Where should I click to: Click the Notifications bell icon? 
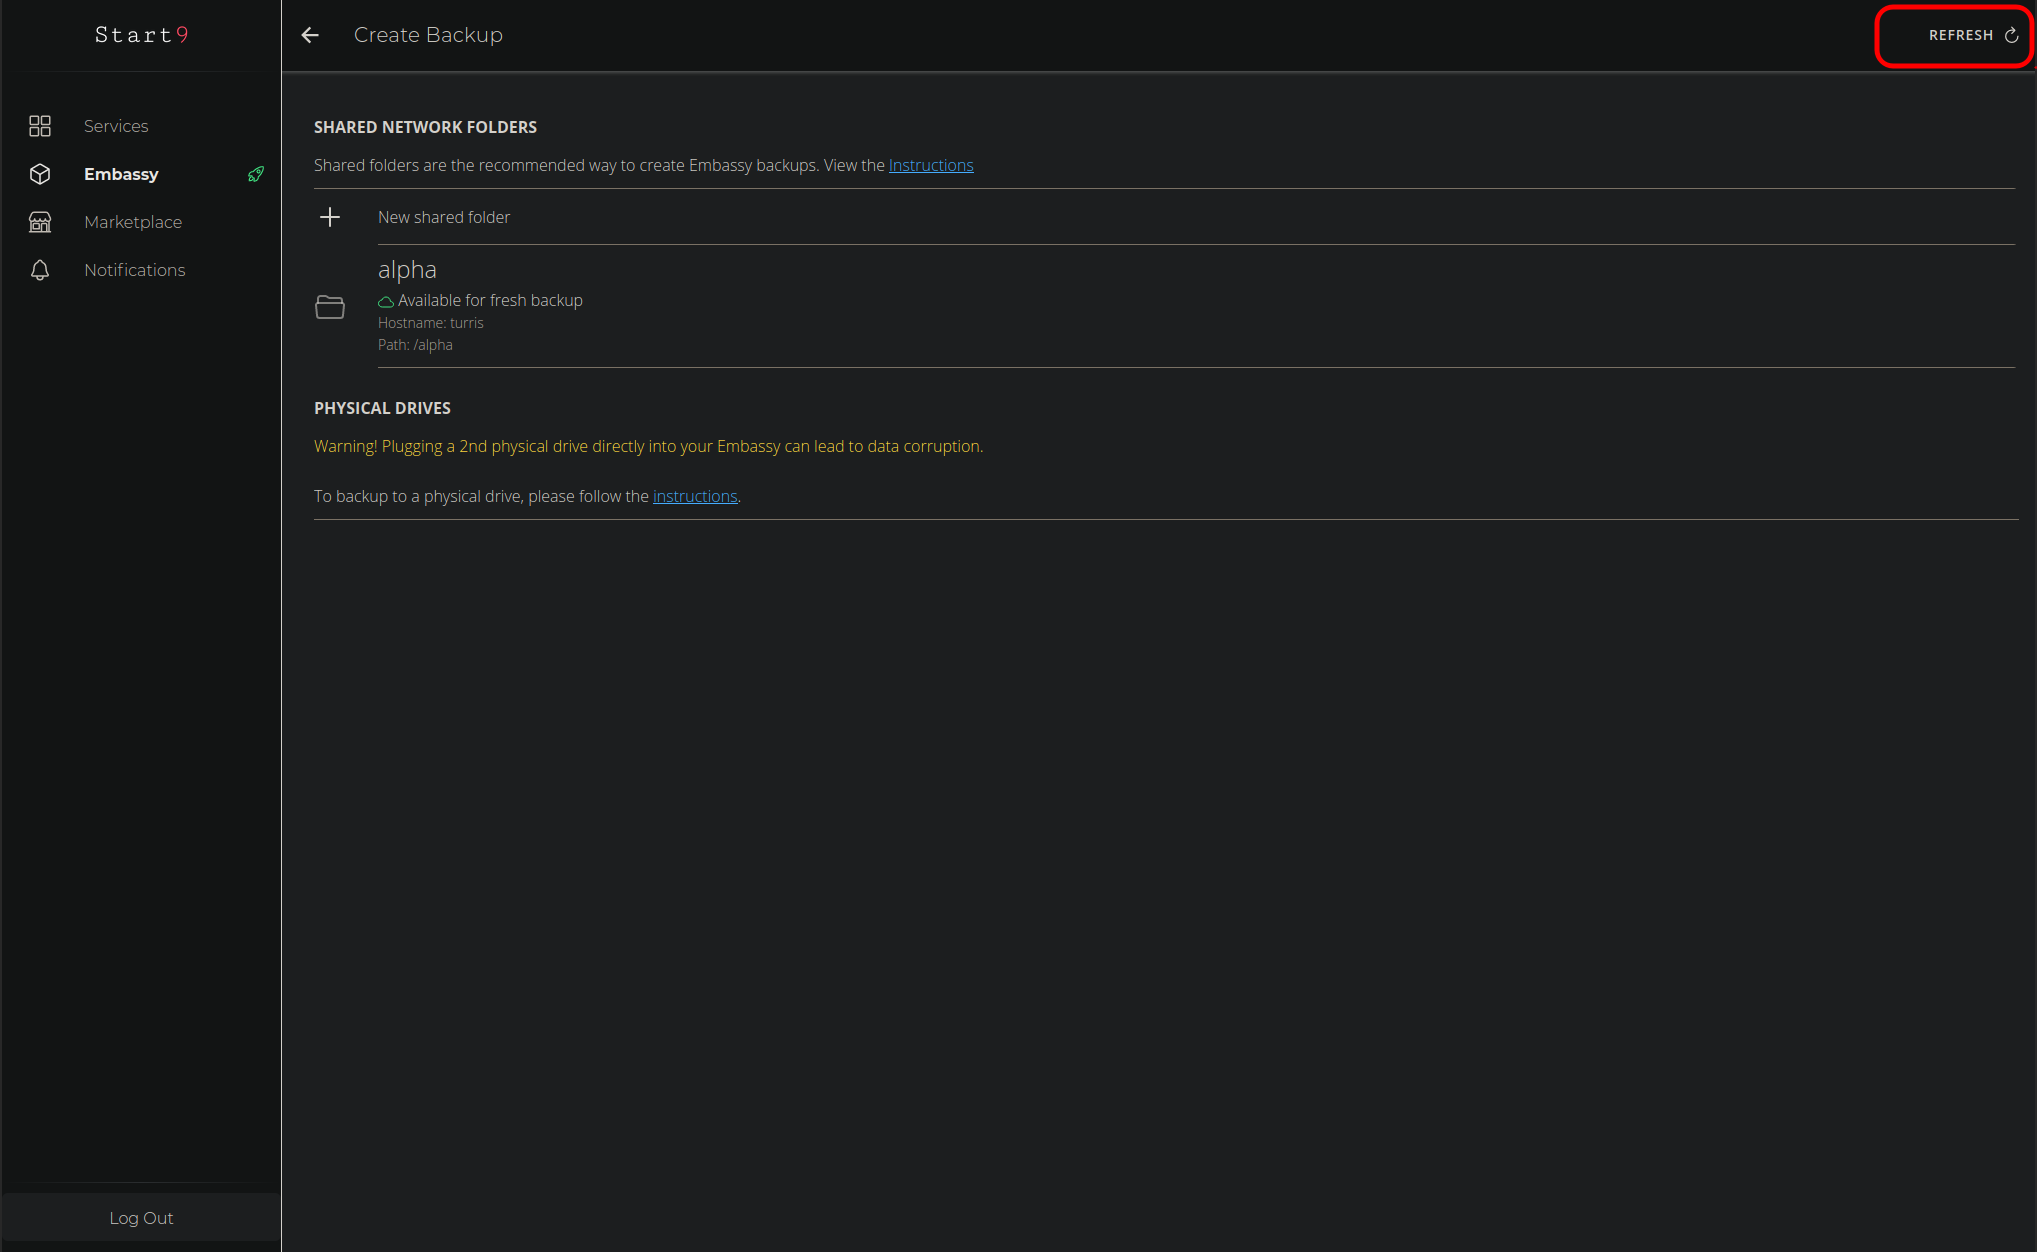pos(40,270)
